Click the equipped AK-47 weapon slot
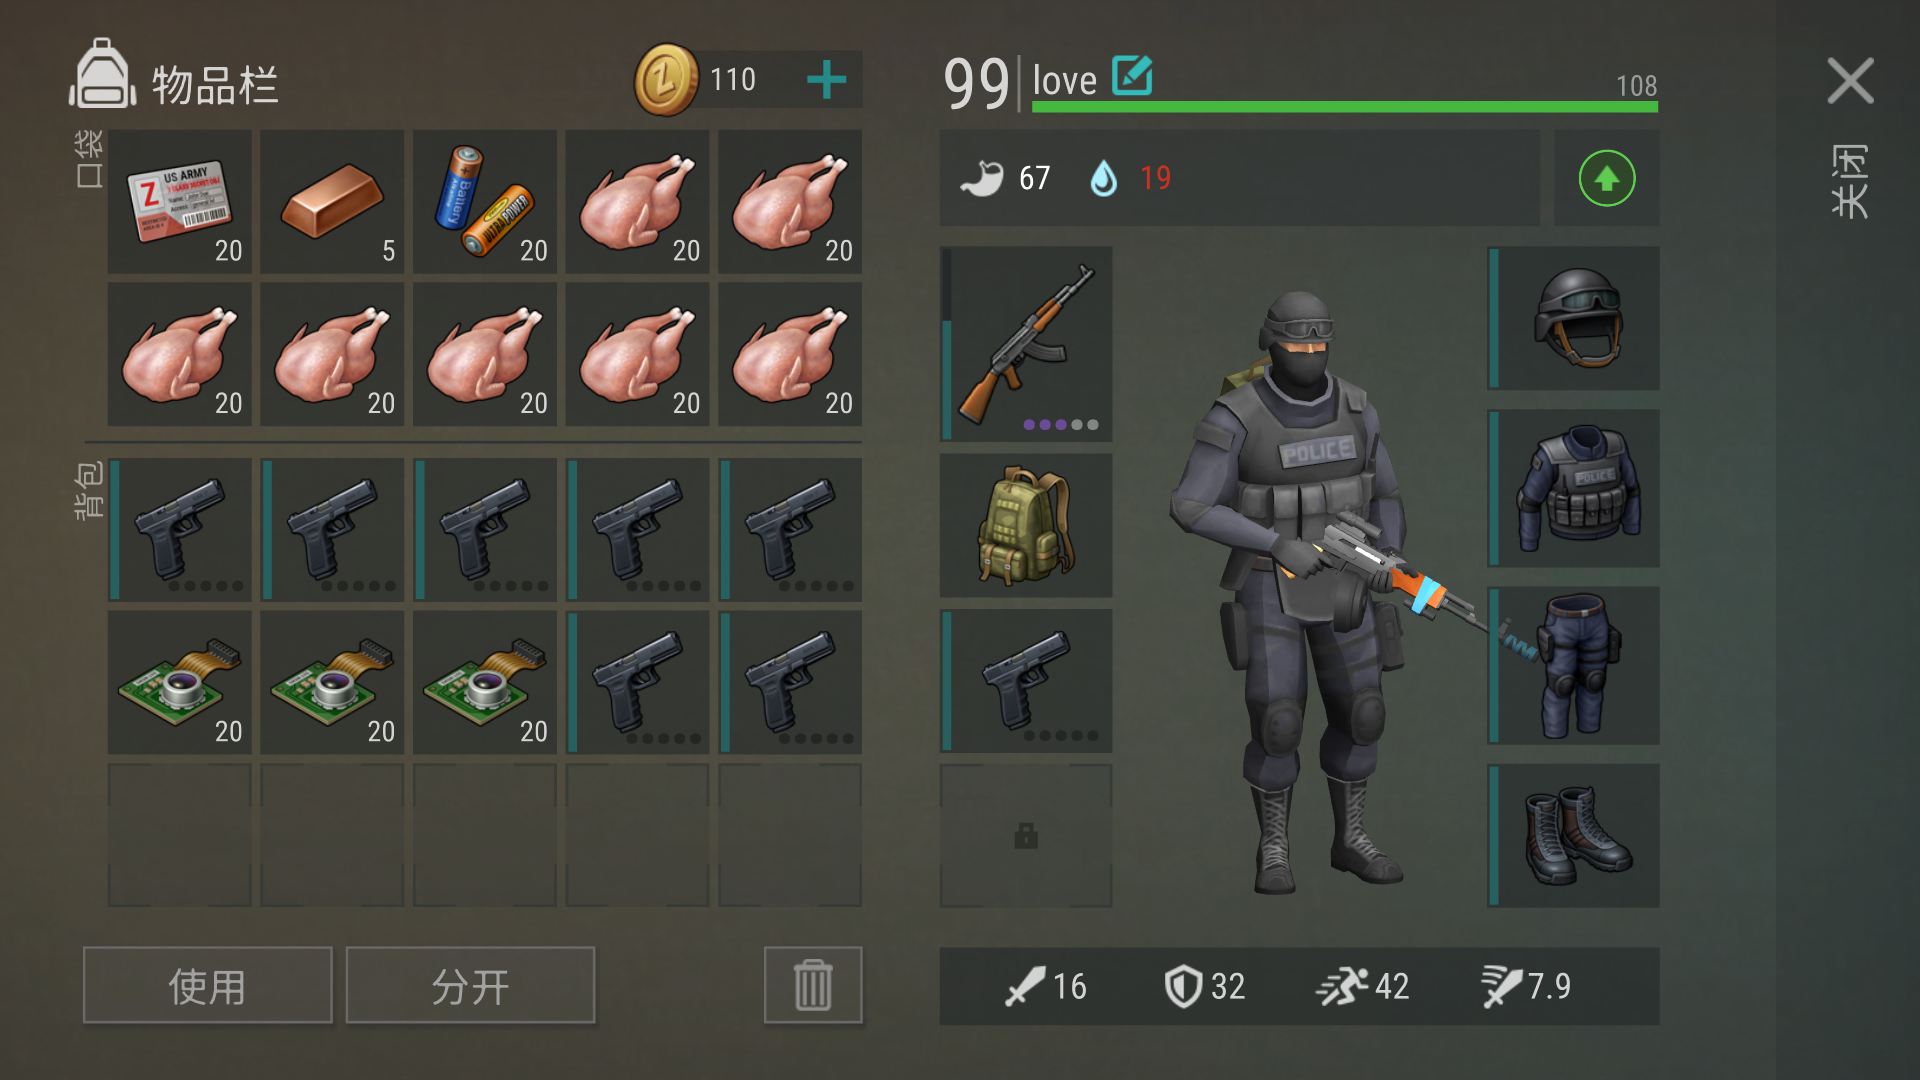The image size is (1920, 1080). (x=1026, y=344)
